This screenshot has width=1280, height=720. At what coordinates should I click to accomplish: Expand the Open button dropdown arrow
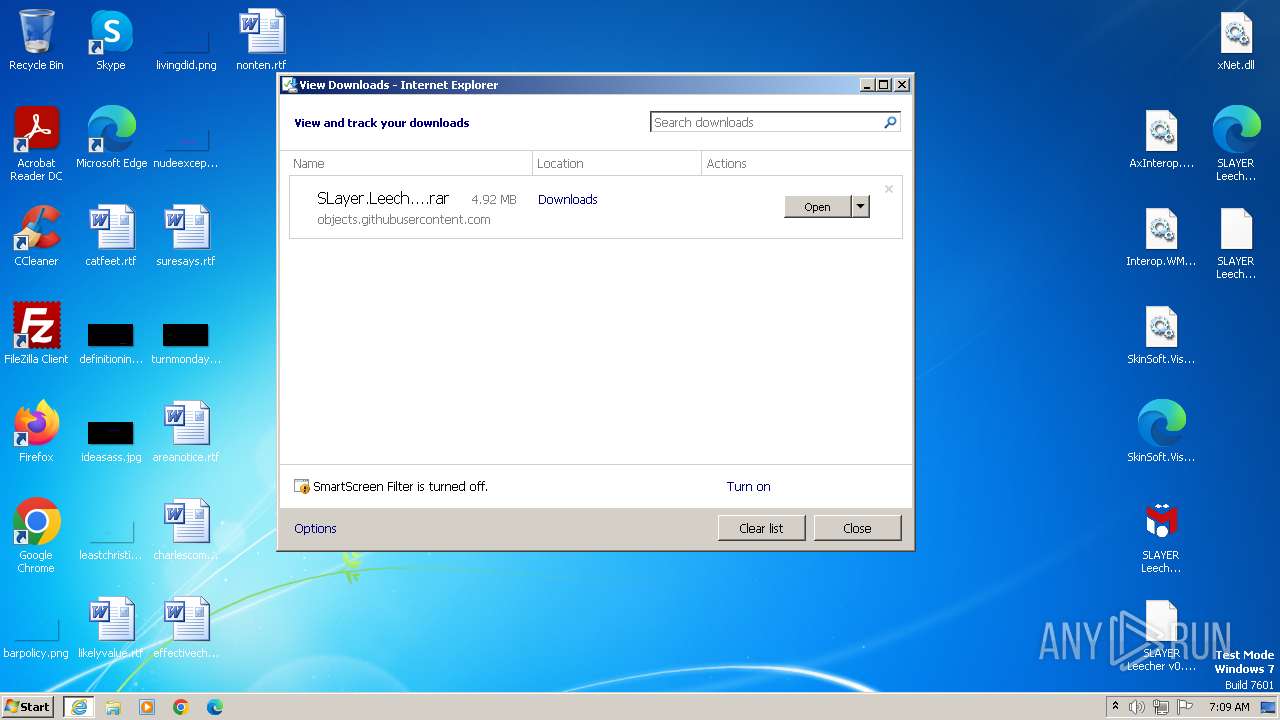[x=860, y=206]
